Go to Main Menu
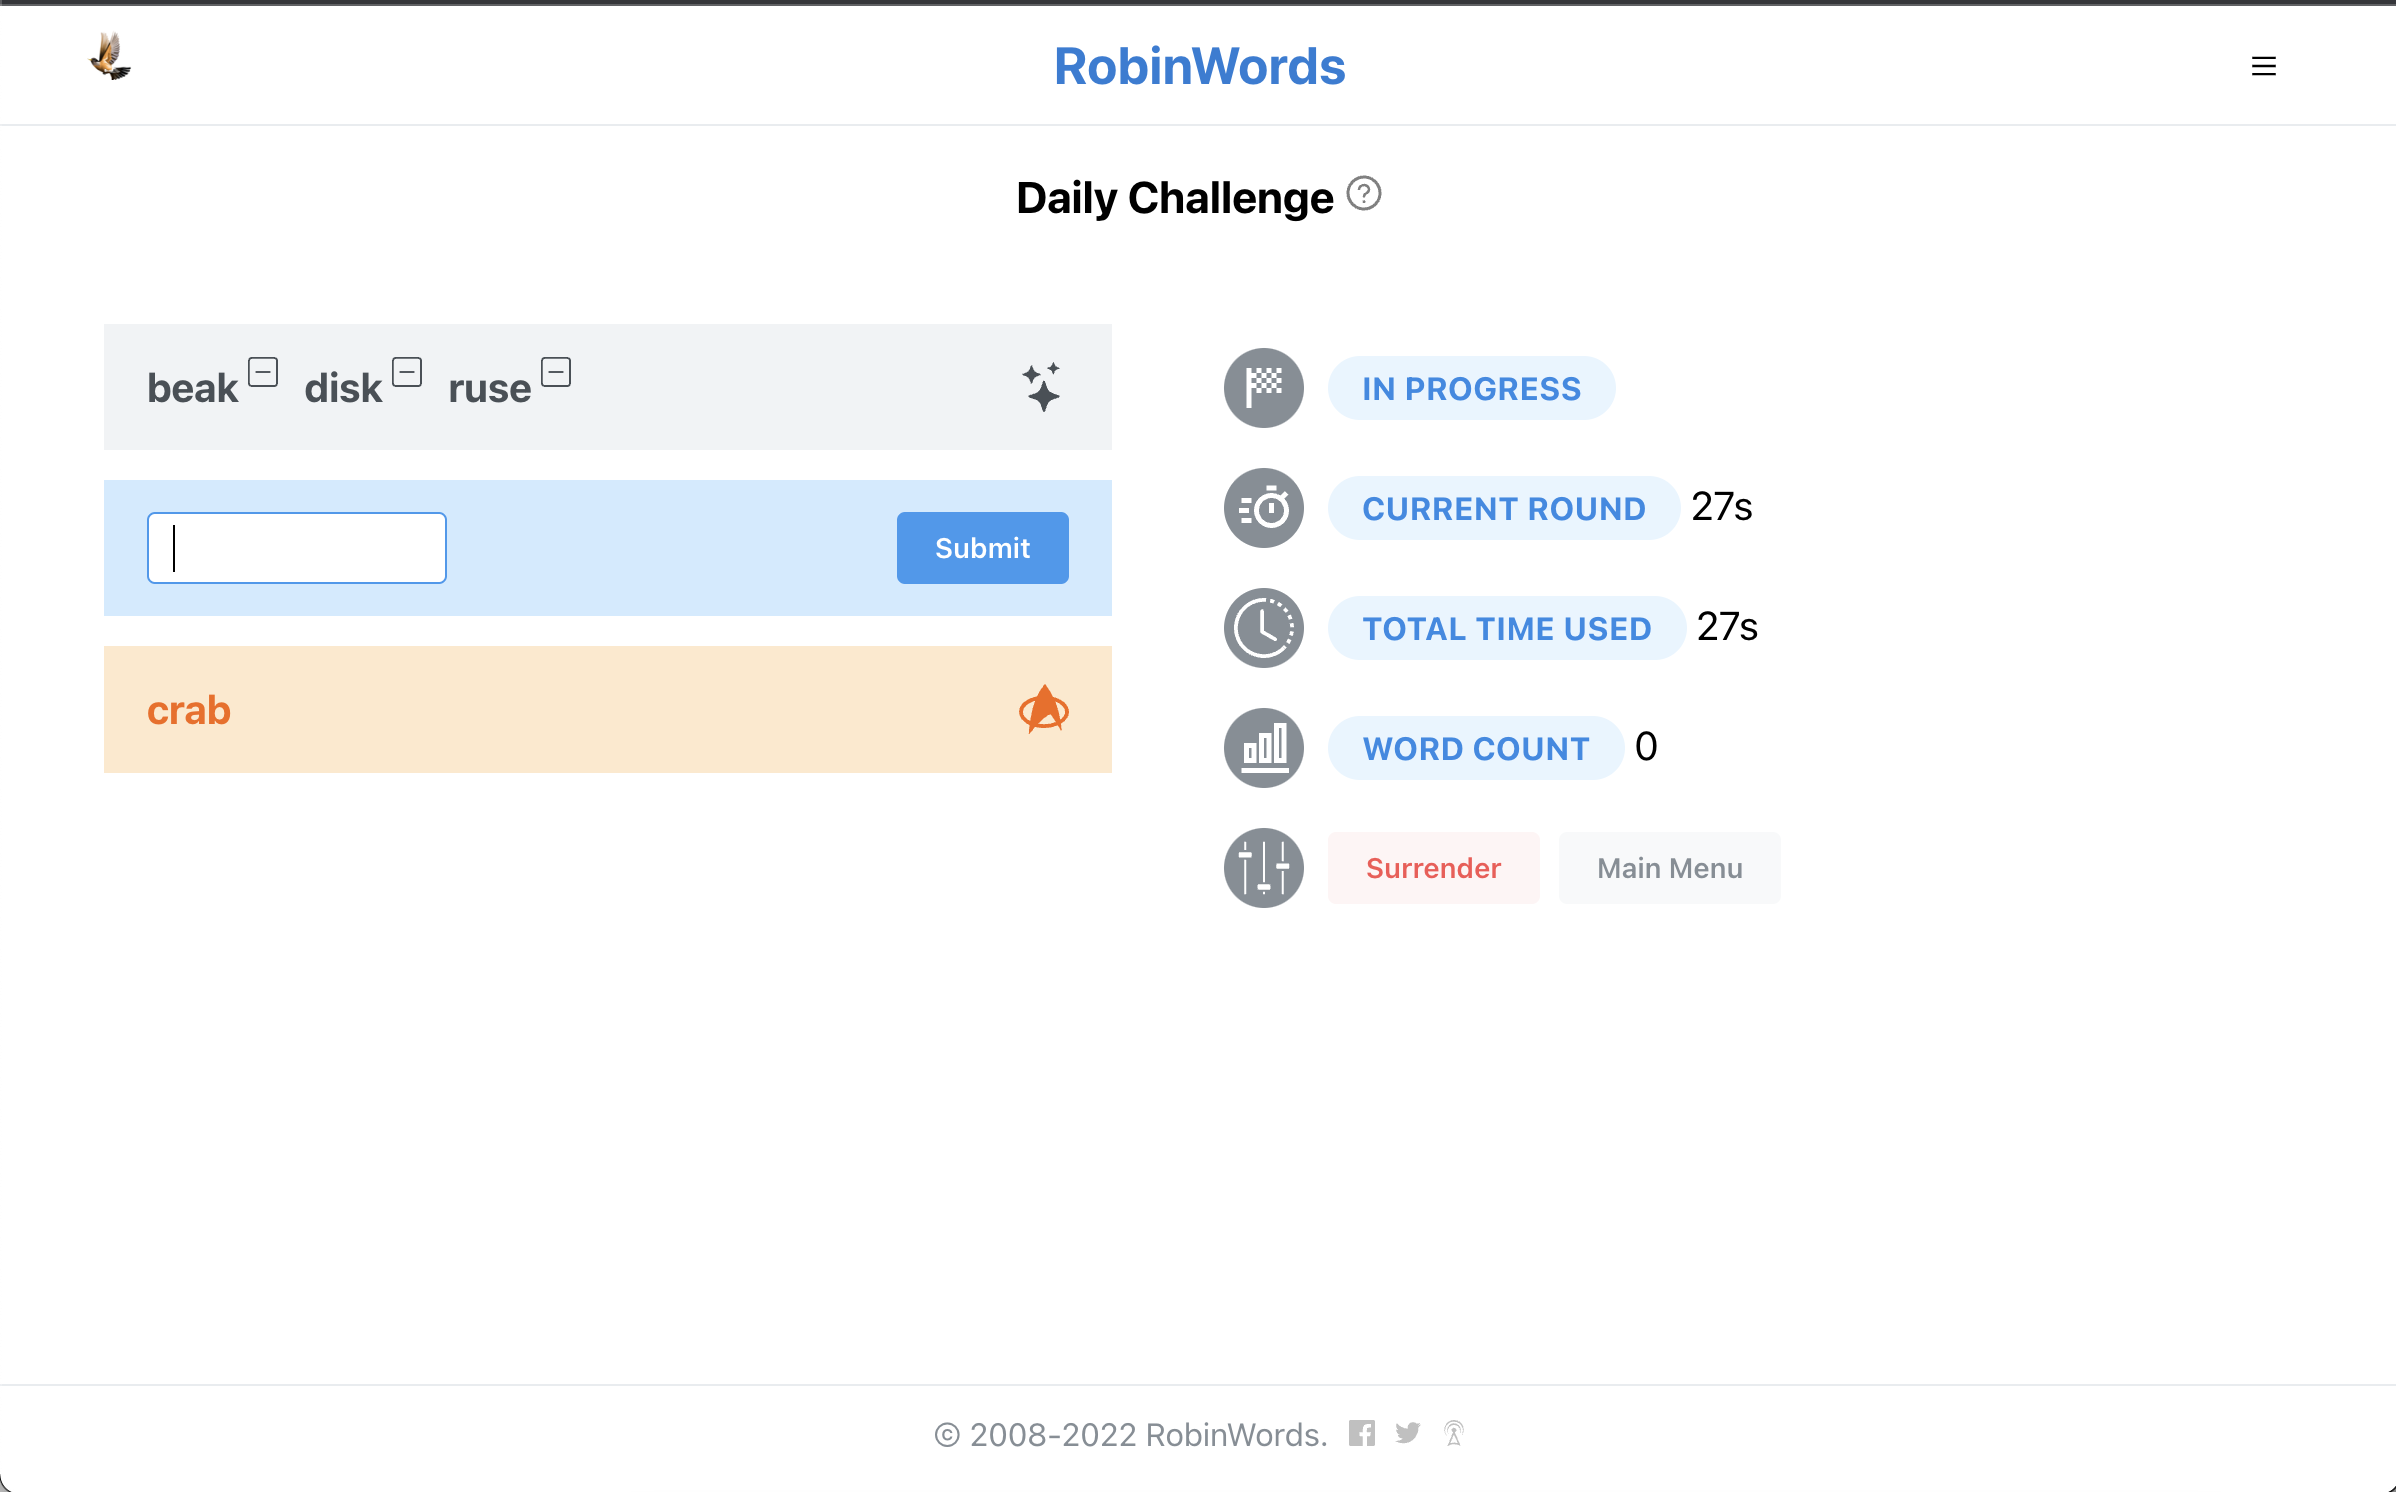The height and width of the screenshot is (1492, 2396). pos(1669,868)
